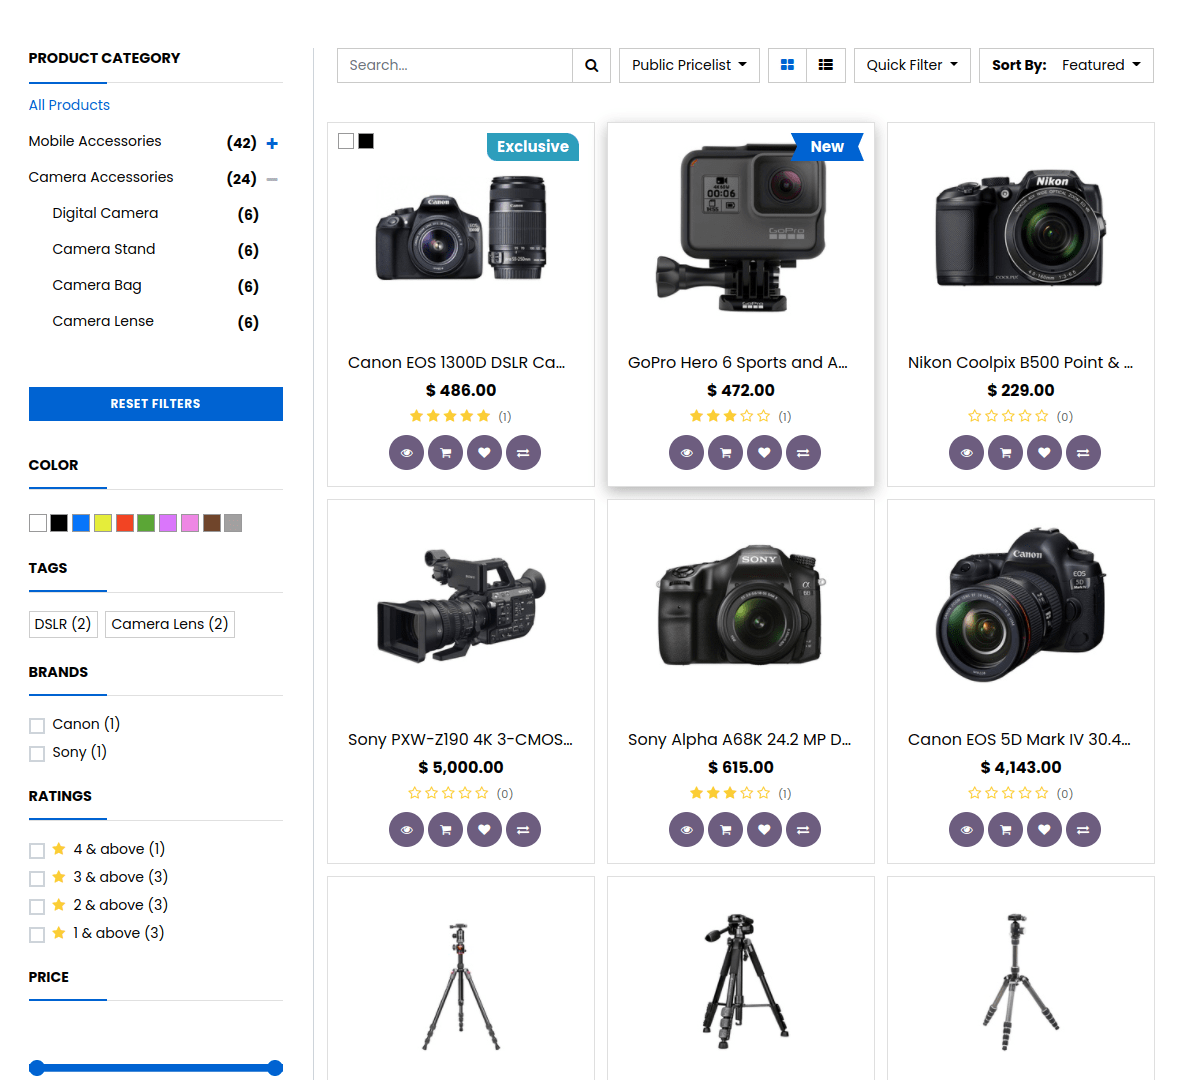Switch to list view layout
The width and height of the screenshot is (1200, 1080).
point(826,65)
